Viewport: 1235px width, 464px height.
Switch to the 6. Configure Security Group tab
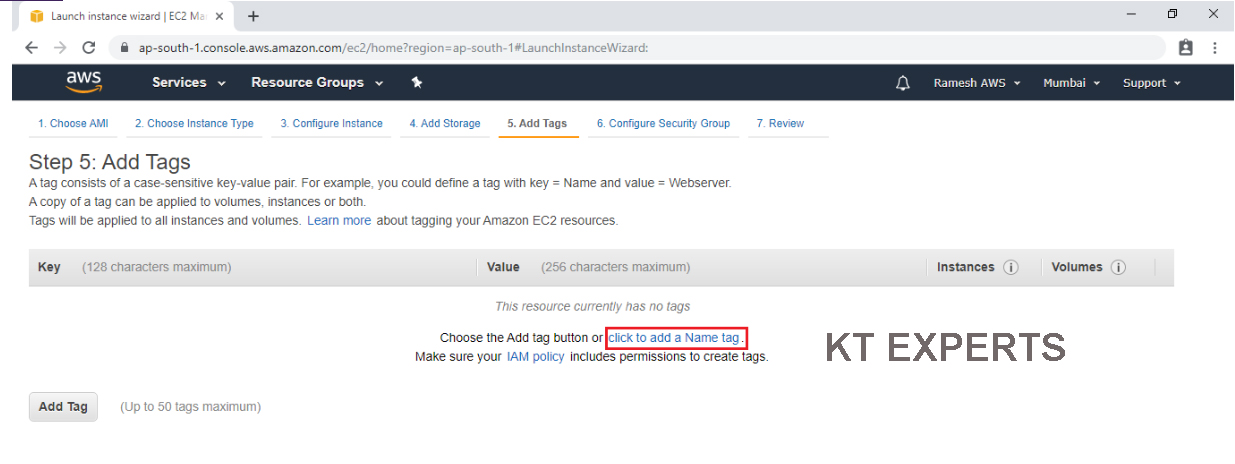[x=663, y=124]
